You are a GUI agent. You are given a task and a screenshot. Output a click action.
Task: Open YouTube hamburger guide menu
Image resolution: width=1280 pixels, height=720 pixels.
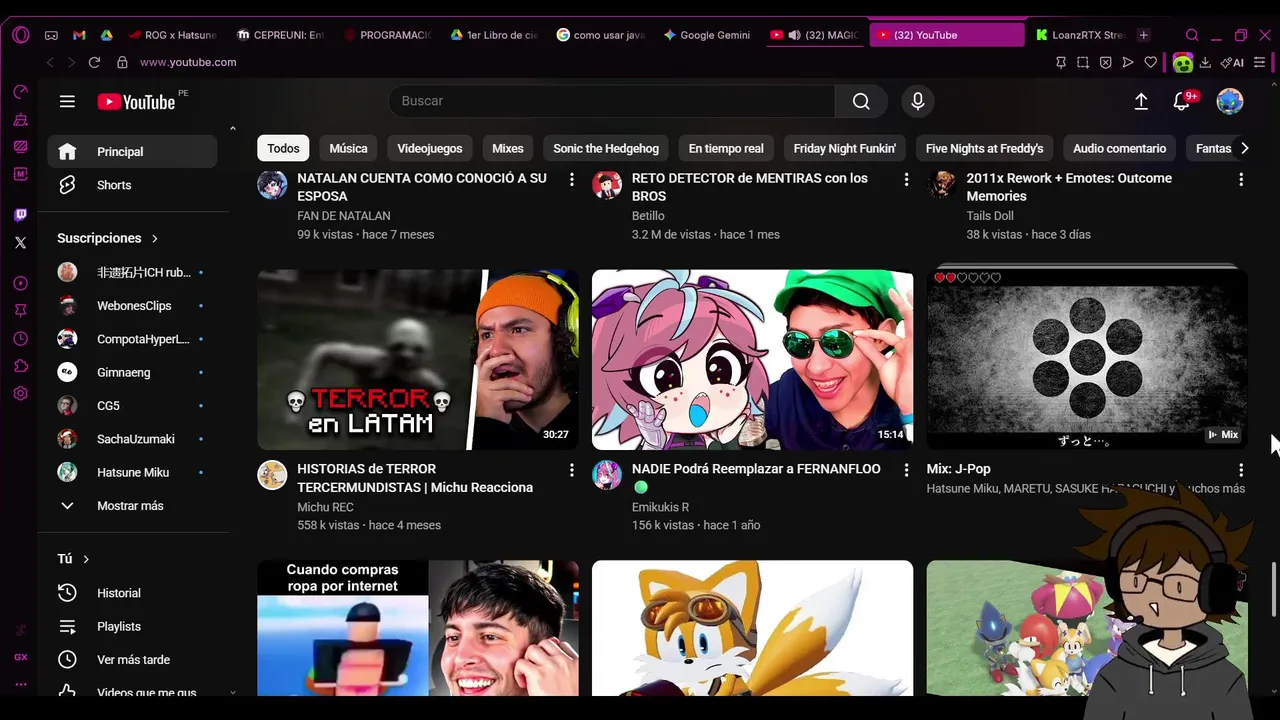67,101
